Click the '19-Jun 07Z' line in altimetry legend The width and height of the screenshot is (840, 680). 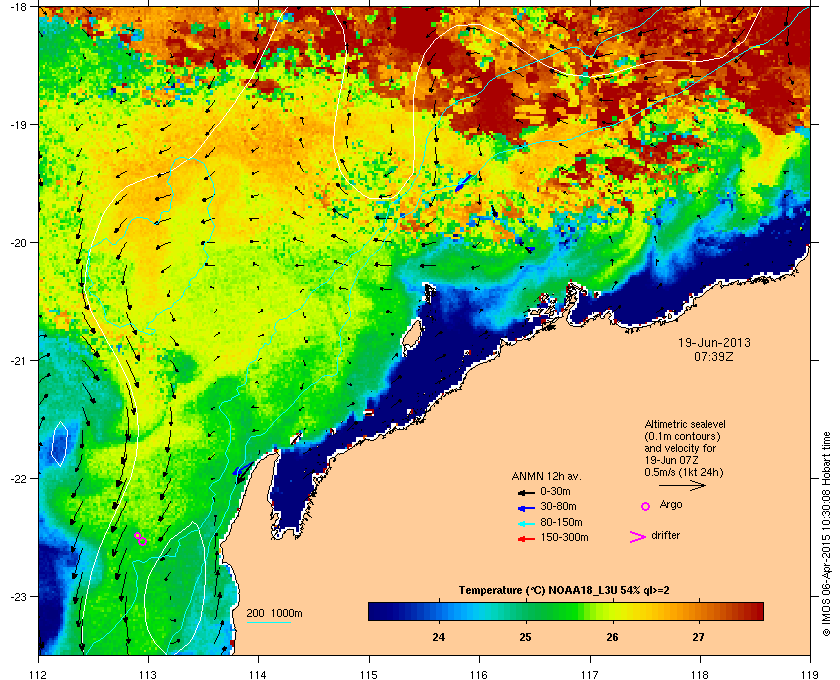point(672,460)
